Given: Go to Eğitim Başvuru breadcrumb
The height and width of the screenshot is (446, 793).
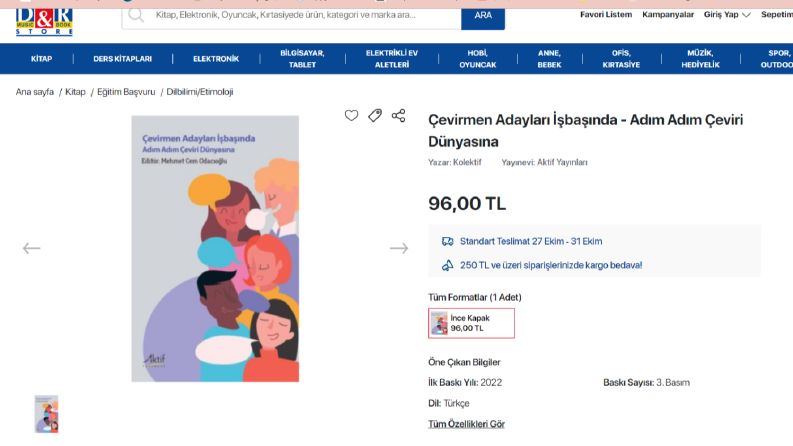Looking at the screenshot, I should (x=126, y=92).
